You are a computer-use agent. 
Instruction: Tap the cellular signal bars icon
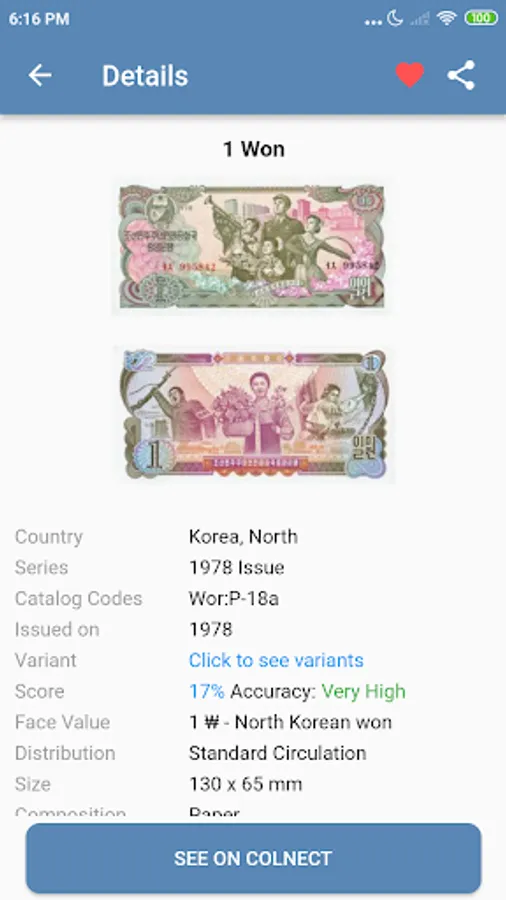tap(420, 19)
